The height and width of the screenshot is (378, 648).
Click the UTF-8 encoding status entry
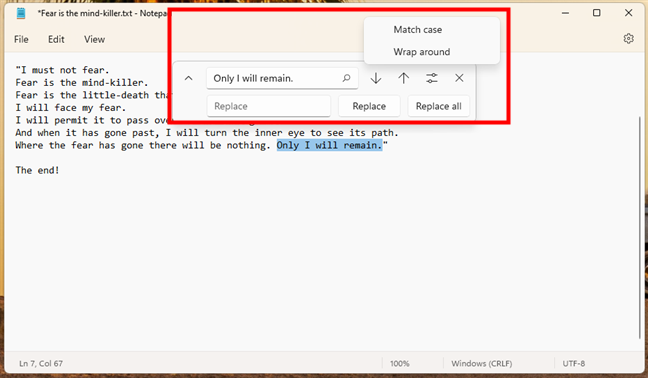pos(574,364)
